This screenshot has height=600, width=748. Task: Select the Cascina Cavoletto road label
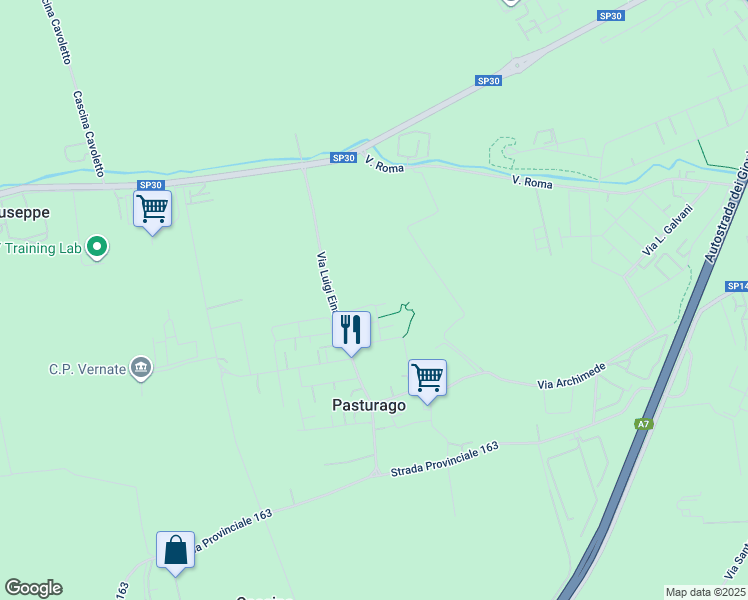(x=88, y=134)
